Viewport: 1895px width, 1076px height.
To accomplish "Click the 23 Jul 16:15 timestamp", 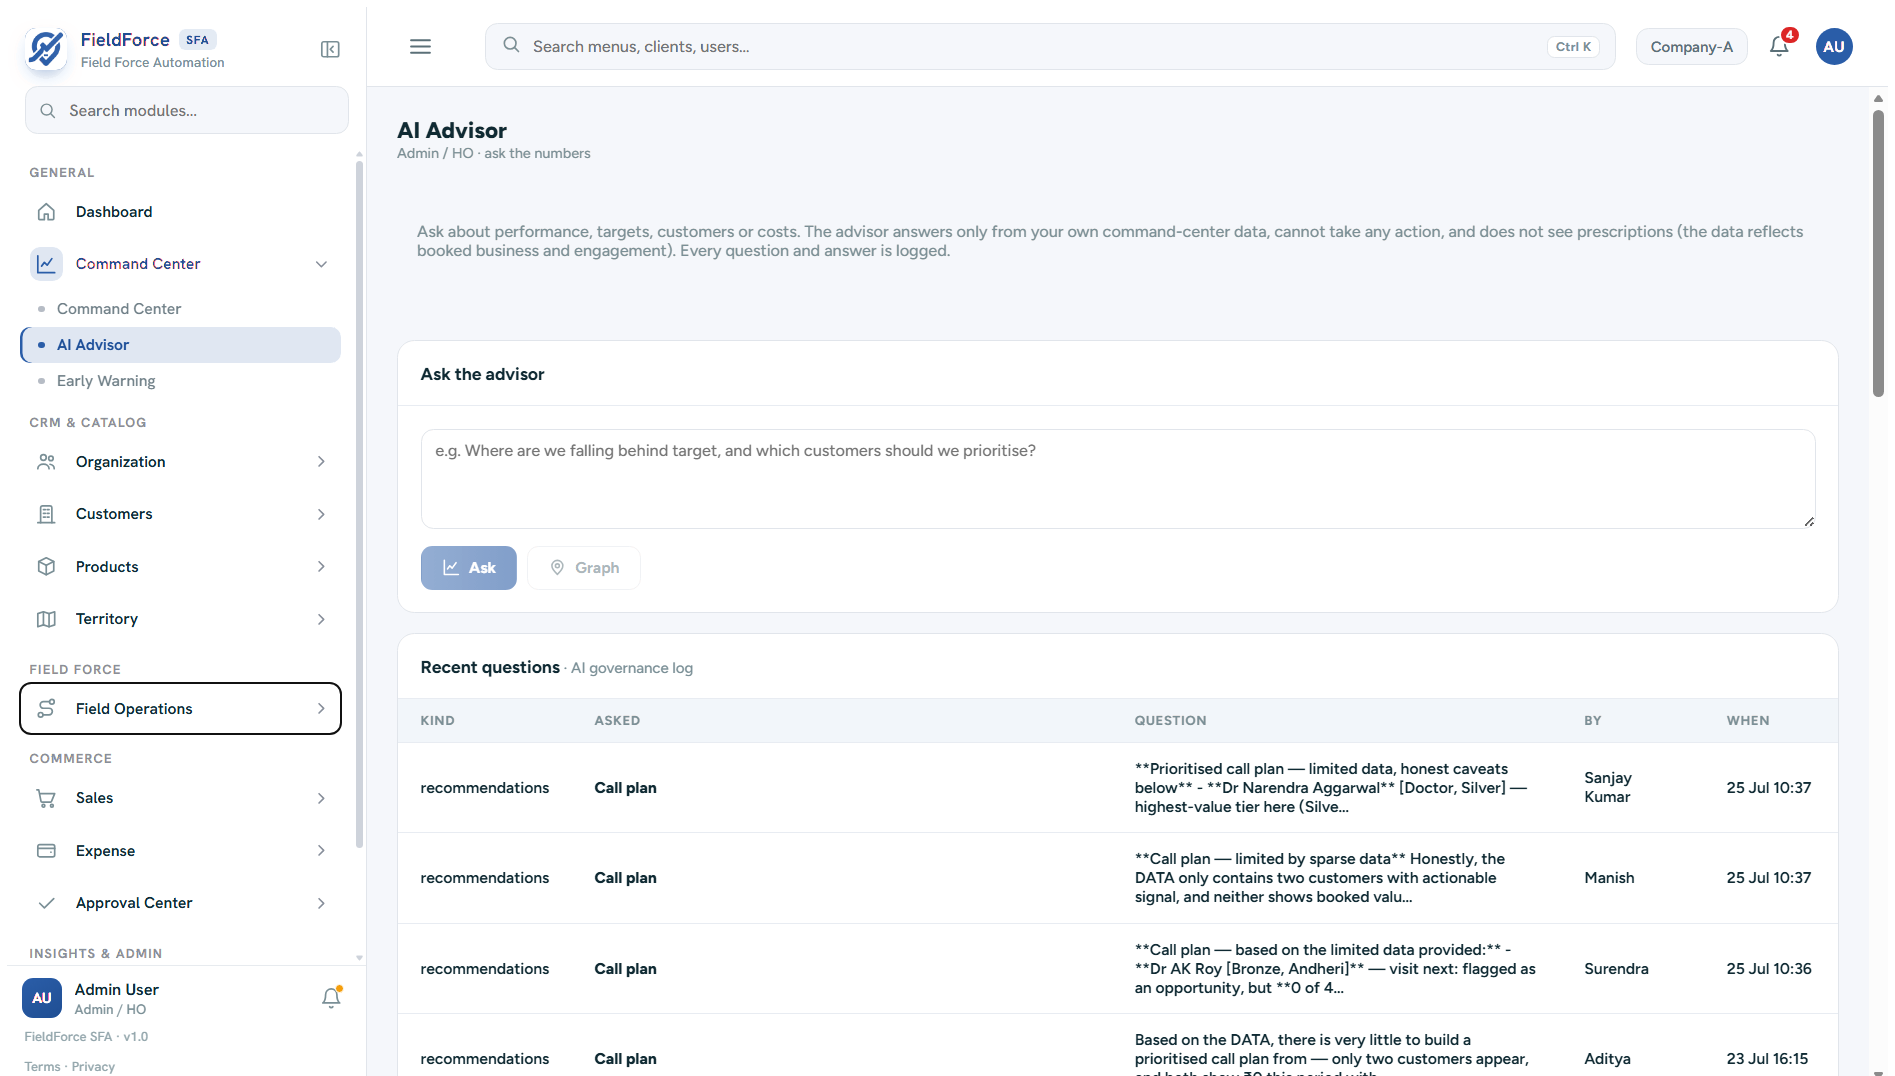I will [x=1767, y=1059].
